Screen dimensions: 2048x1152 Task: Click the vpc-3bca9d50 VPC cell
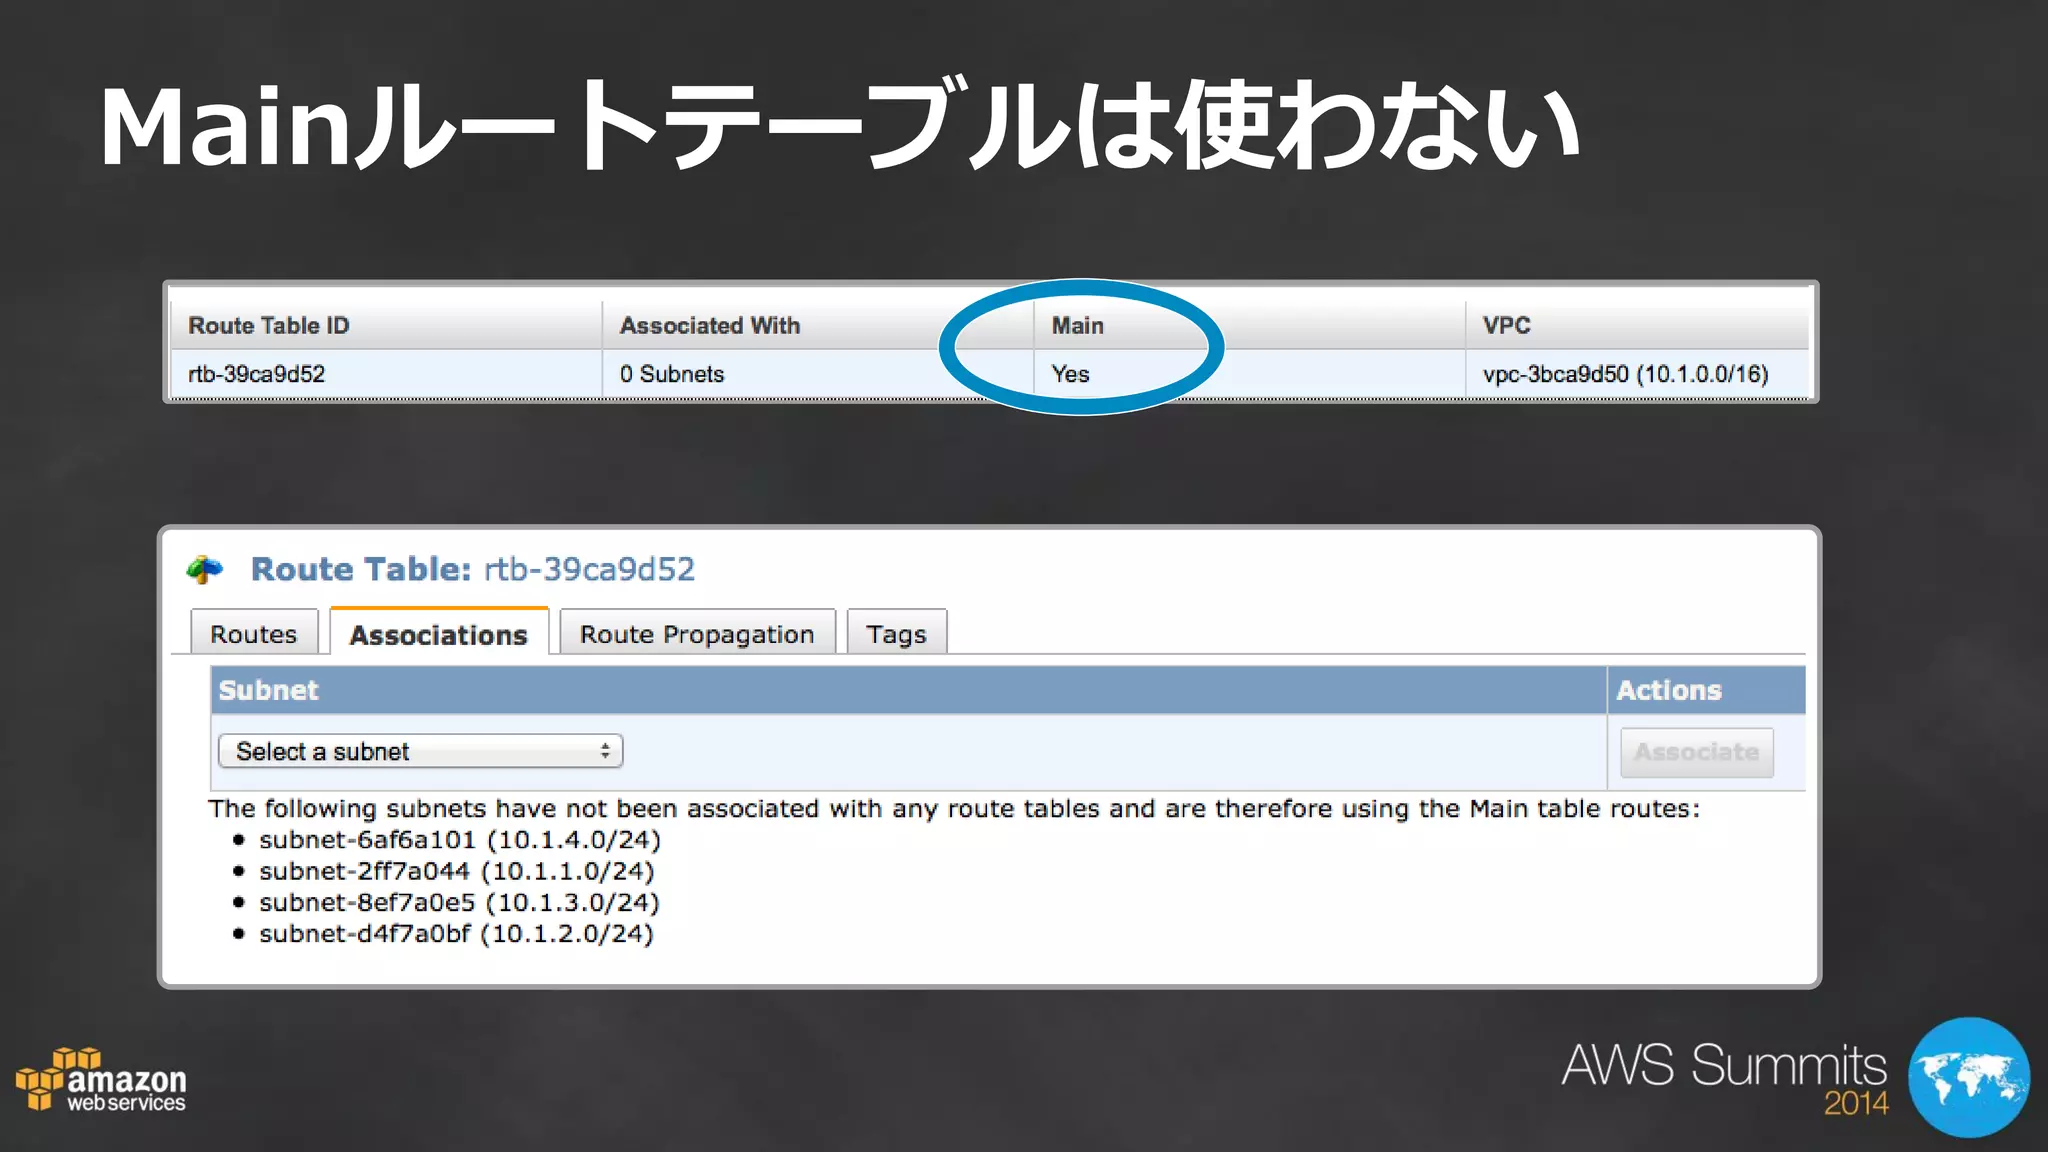[x=1625, y=374]
